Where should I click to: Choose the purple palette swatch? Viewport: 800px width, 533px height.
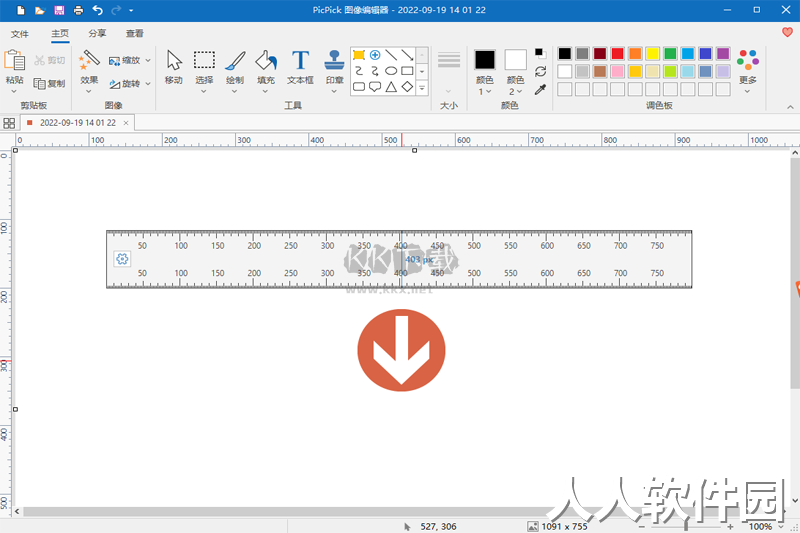tap(723, 54)
